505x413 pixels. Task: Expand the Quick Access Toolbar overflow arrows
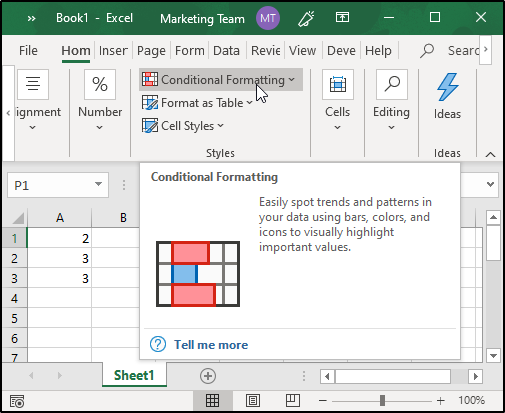(31, 18)
